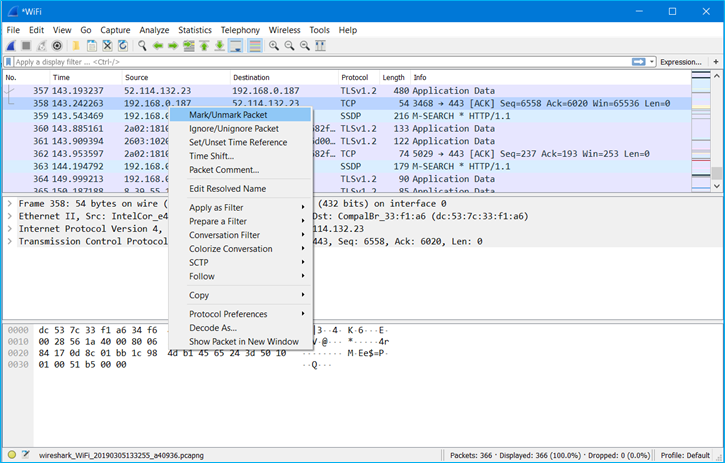Choose Decode As... entry
This screenshot has width=725, height=463.
point(240,328)
